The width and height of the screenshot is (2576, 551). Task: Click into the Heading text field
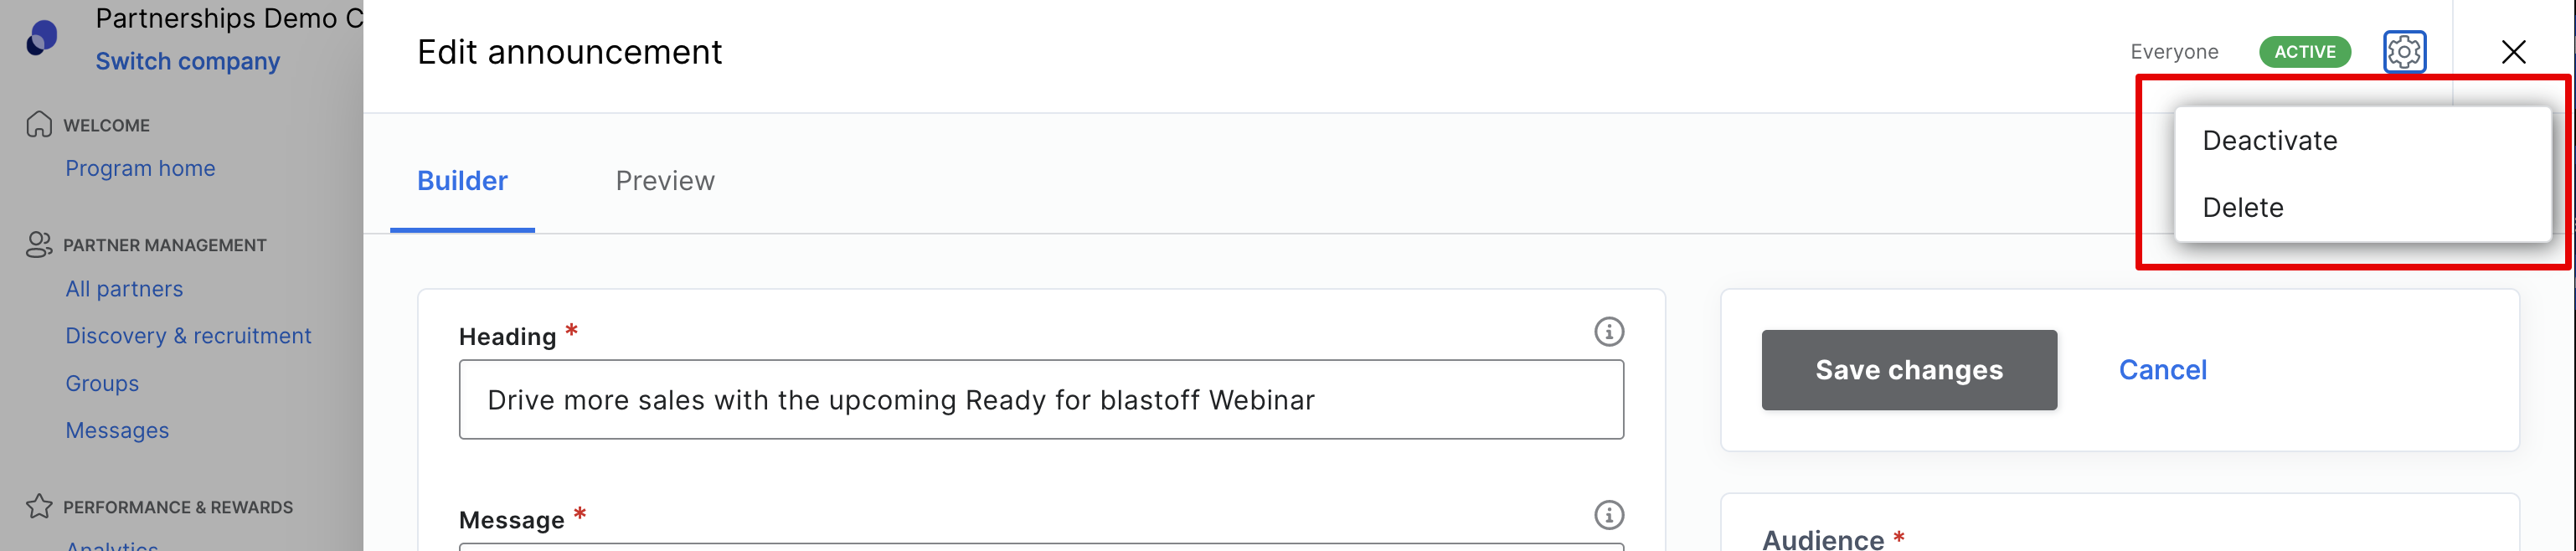point(1040,399)
